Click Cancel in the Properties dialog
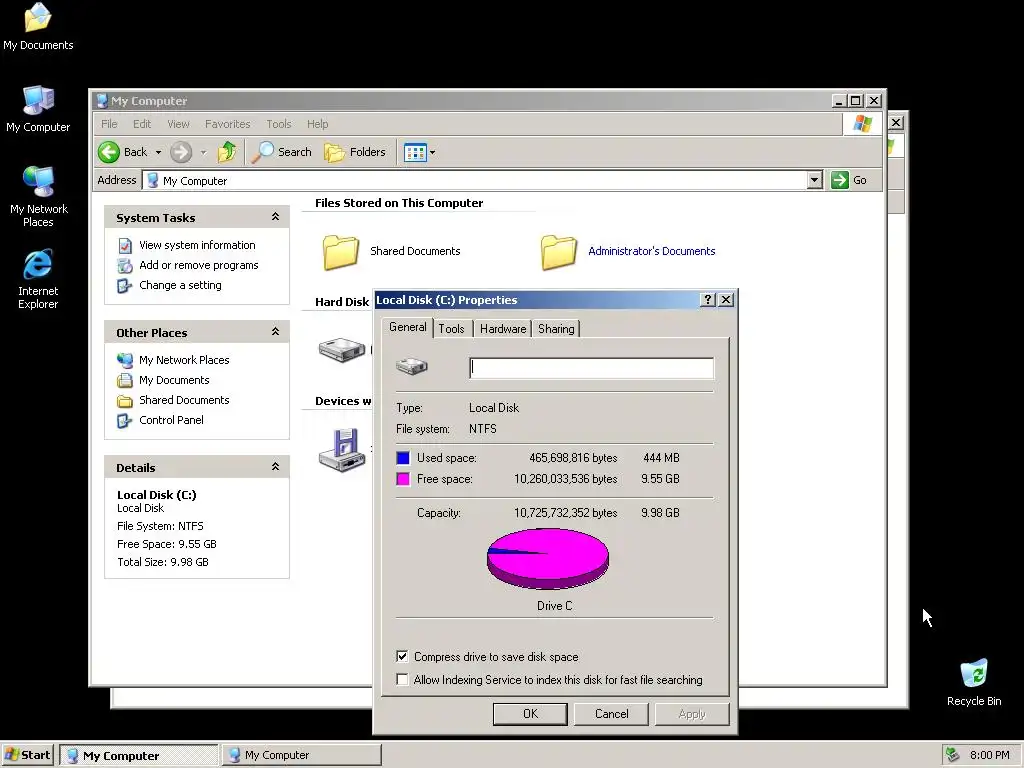 (611, 714)
